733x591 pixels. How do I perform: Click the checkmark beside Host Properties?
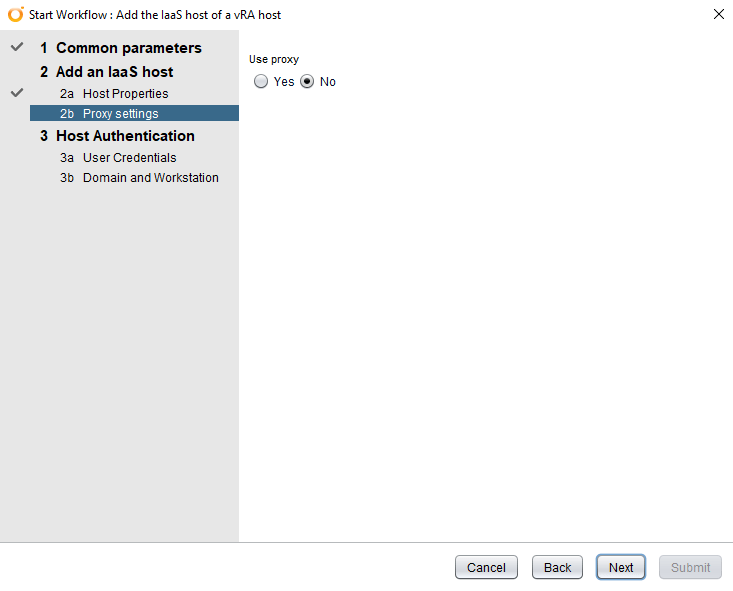coord(16,93)
